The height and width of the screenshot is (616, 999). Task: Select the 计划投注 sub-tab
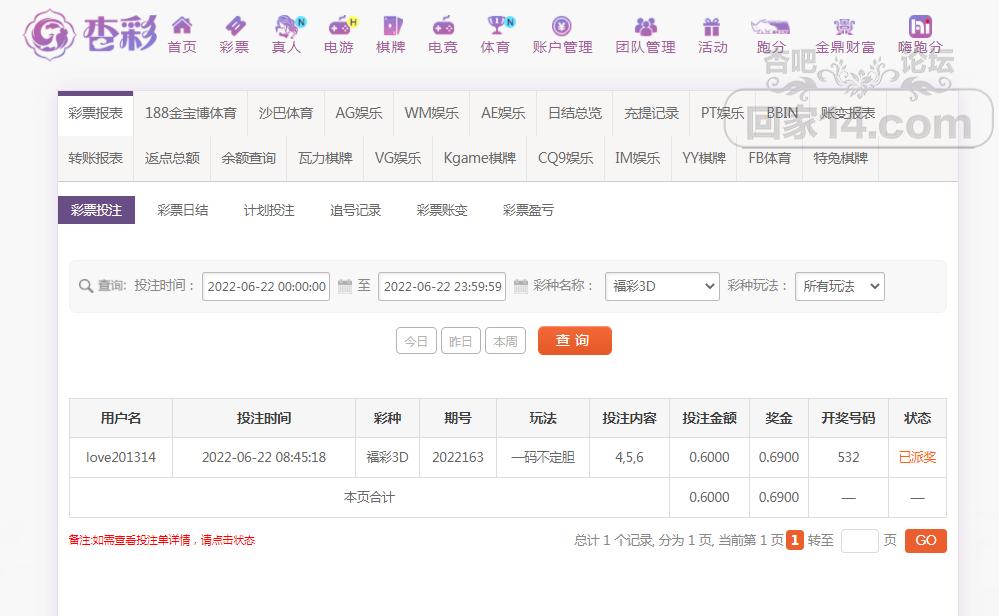[x=269, y=210]
